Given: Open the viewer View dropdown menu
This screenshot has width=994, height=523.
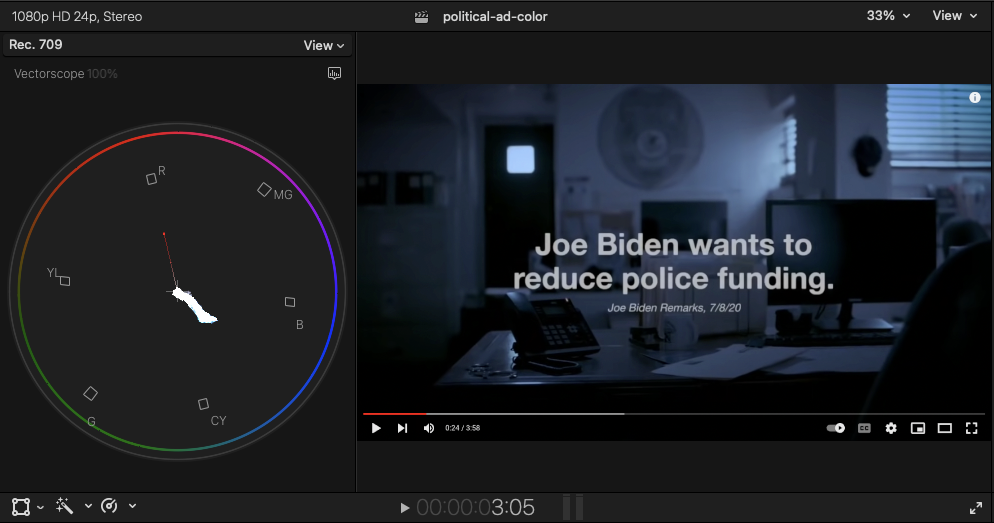Looking at the screenshot, I should pyautogui.click(x=954, y=16).
